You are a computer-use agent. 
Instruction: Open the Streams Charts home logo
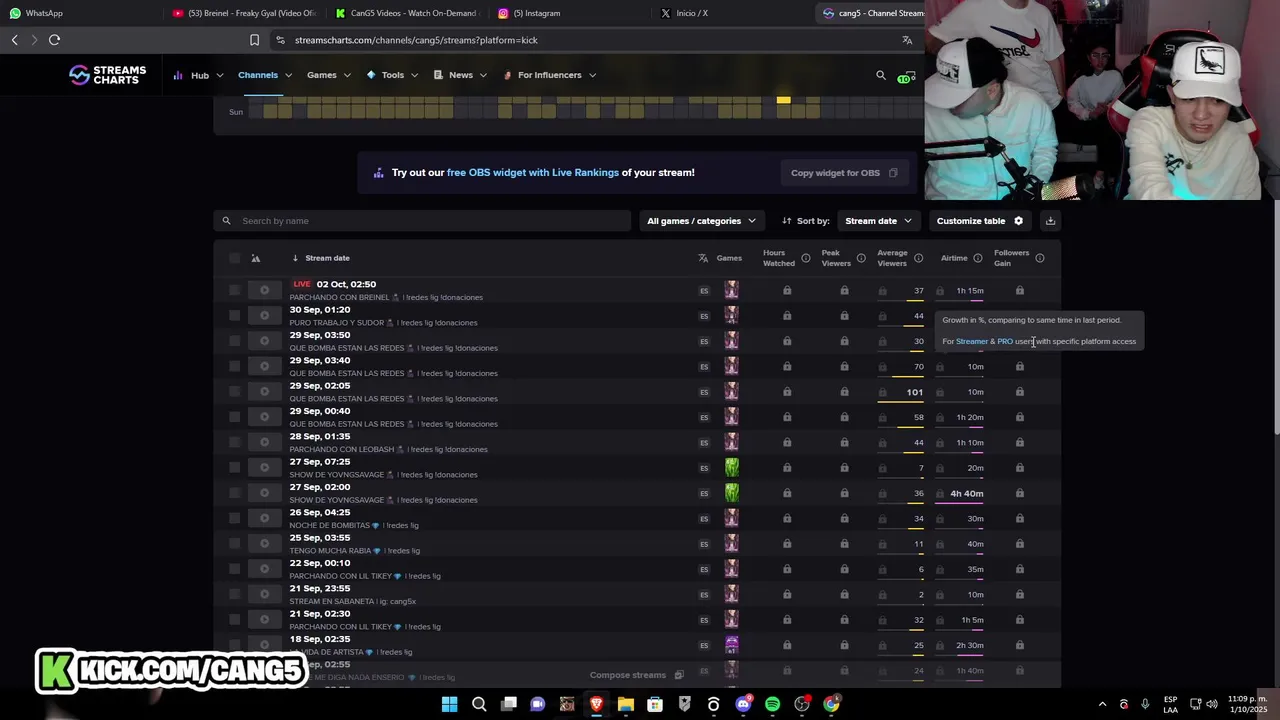107,75
